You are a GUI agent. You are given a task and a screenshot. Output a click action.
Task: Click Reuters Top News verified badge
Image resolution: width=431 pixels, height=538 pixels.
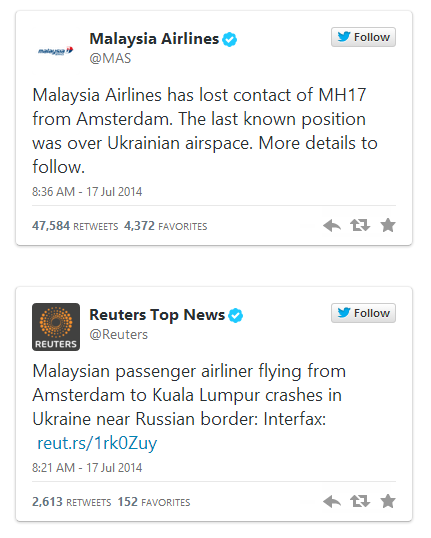tap(235, 315)
